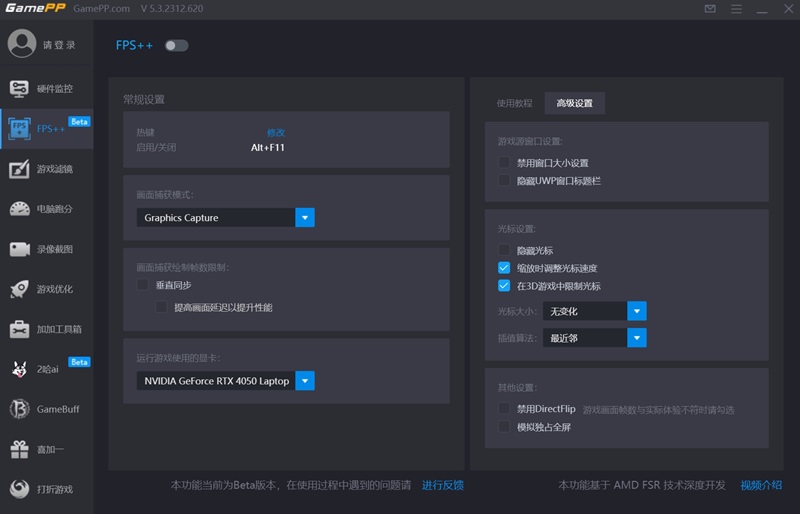Open the mail message icon in title bar
800x514 pixels.
point(710,9)
